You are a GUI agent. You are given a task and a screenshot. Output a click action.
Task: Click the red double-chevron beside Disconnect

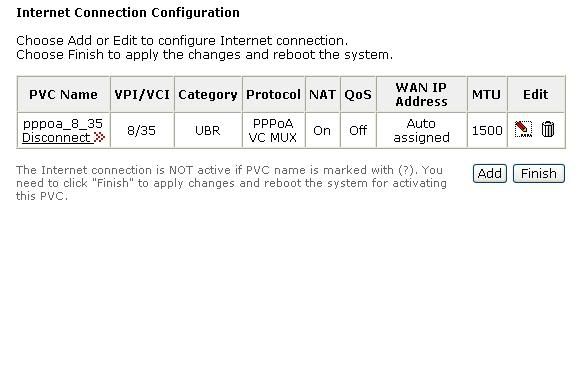tap(99, 137)
